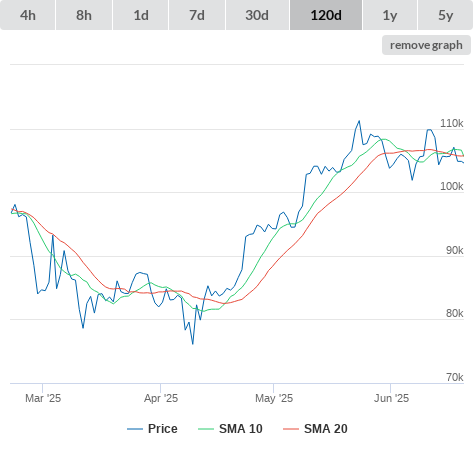Click the blue Price legend line marker
This screenshot has height=455, width=474.
click(135, 429)
